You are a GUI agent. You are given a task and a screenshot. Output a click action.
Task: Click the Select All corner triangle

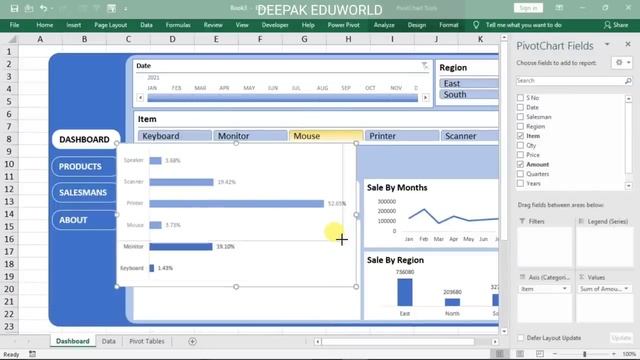12,39
